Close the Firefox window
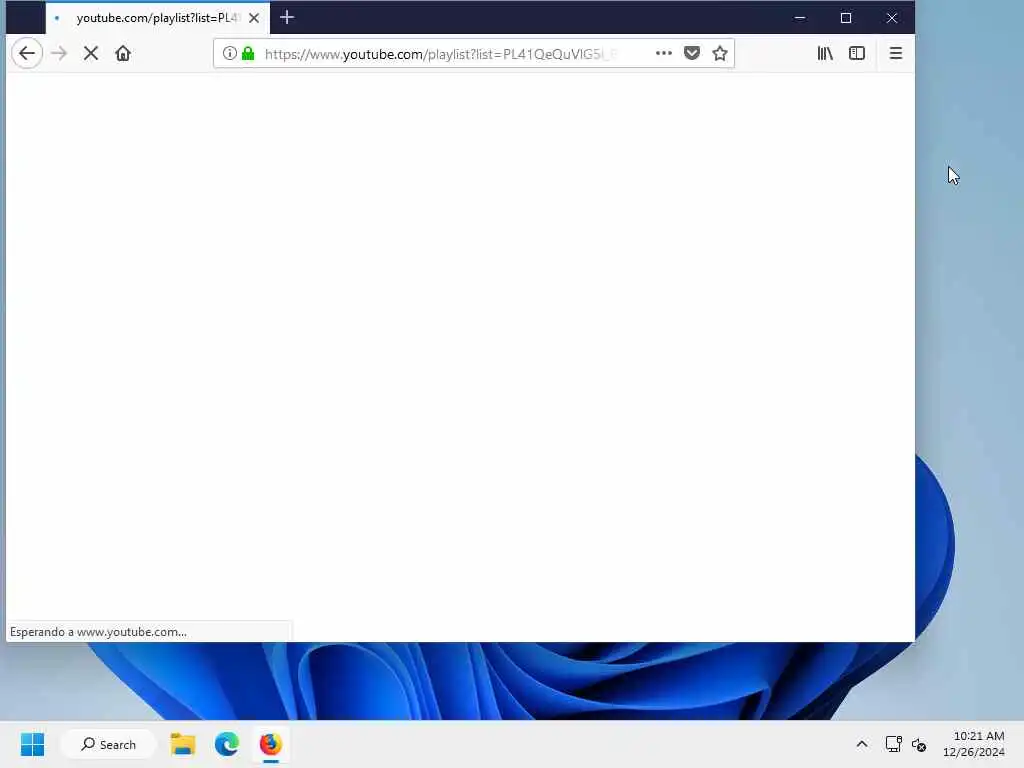The height and width of the screenshot is (768, 1024). click(891, 18)
